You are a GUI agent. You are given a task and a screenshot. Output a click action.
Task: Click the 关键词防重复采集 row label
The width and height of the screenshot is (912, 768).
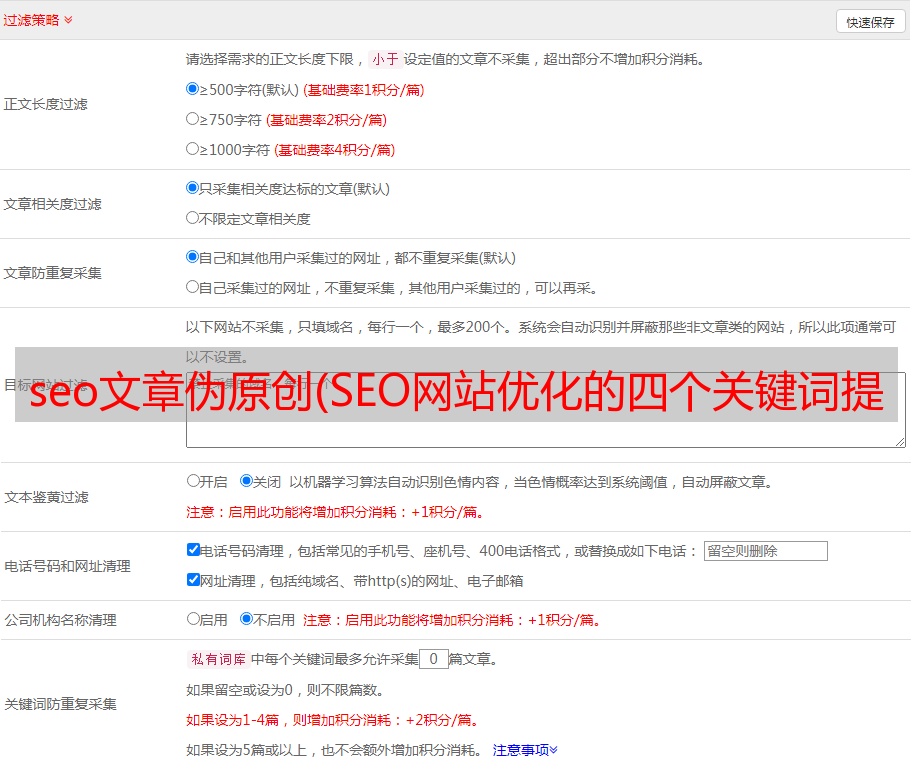[x=60, y=704]
